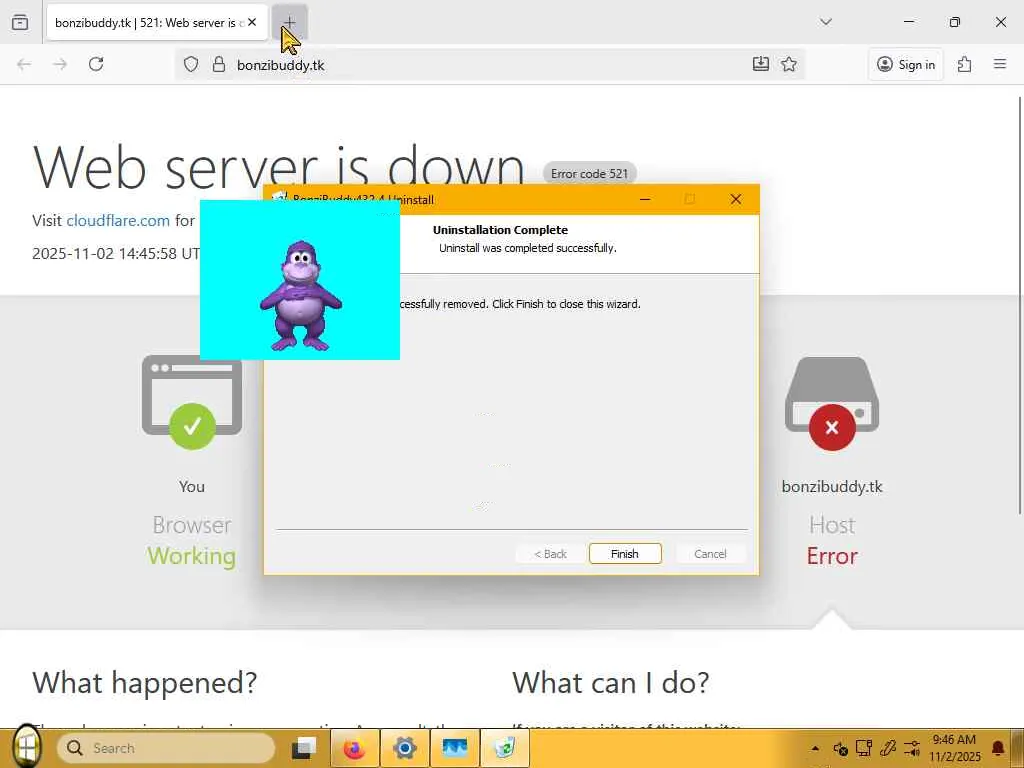
Task: Show site security lock information
Action: pyautogui.click(x=219, y=64)
